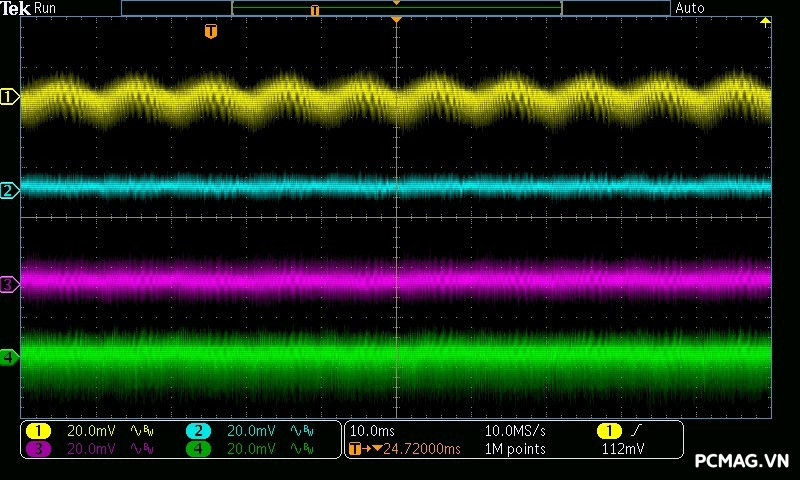Click the orange T trigger marker on graticule
Screen dimensions: 800x480
(x=210, y=32)
